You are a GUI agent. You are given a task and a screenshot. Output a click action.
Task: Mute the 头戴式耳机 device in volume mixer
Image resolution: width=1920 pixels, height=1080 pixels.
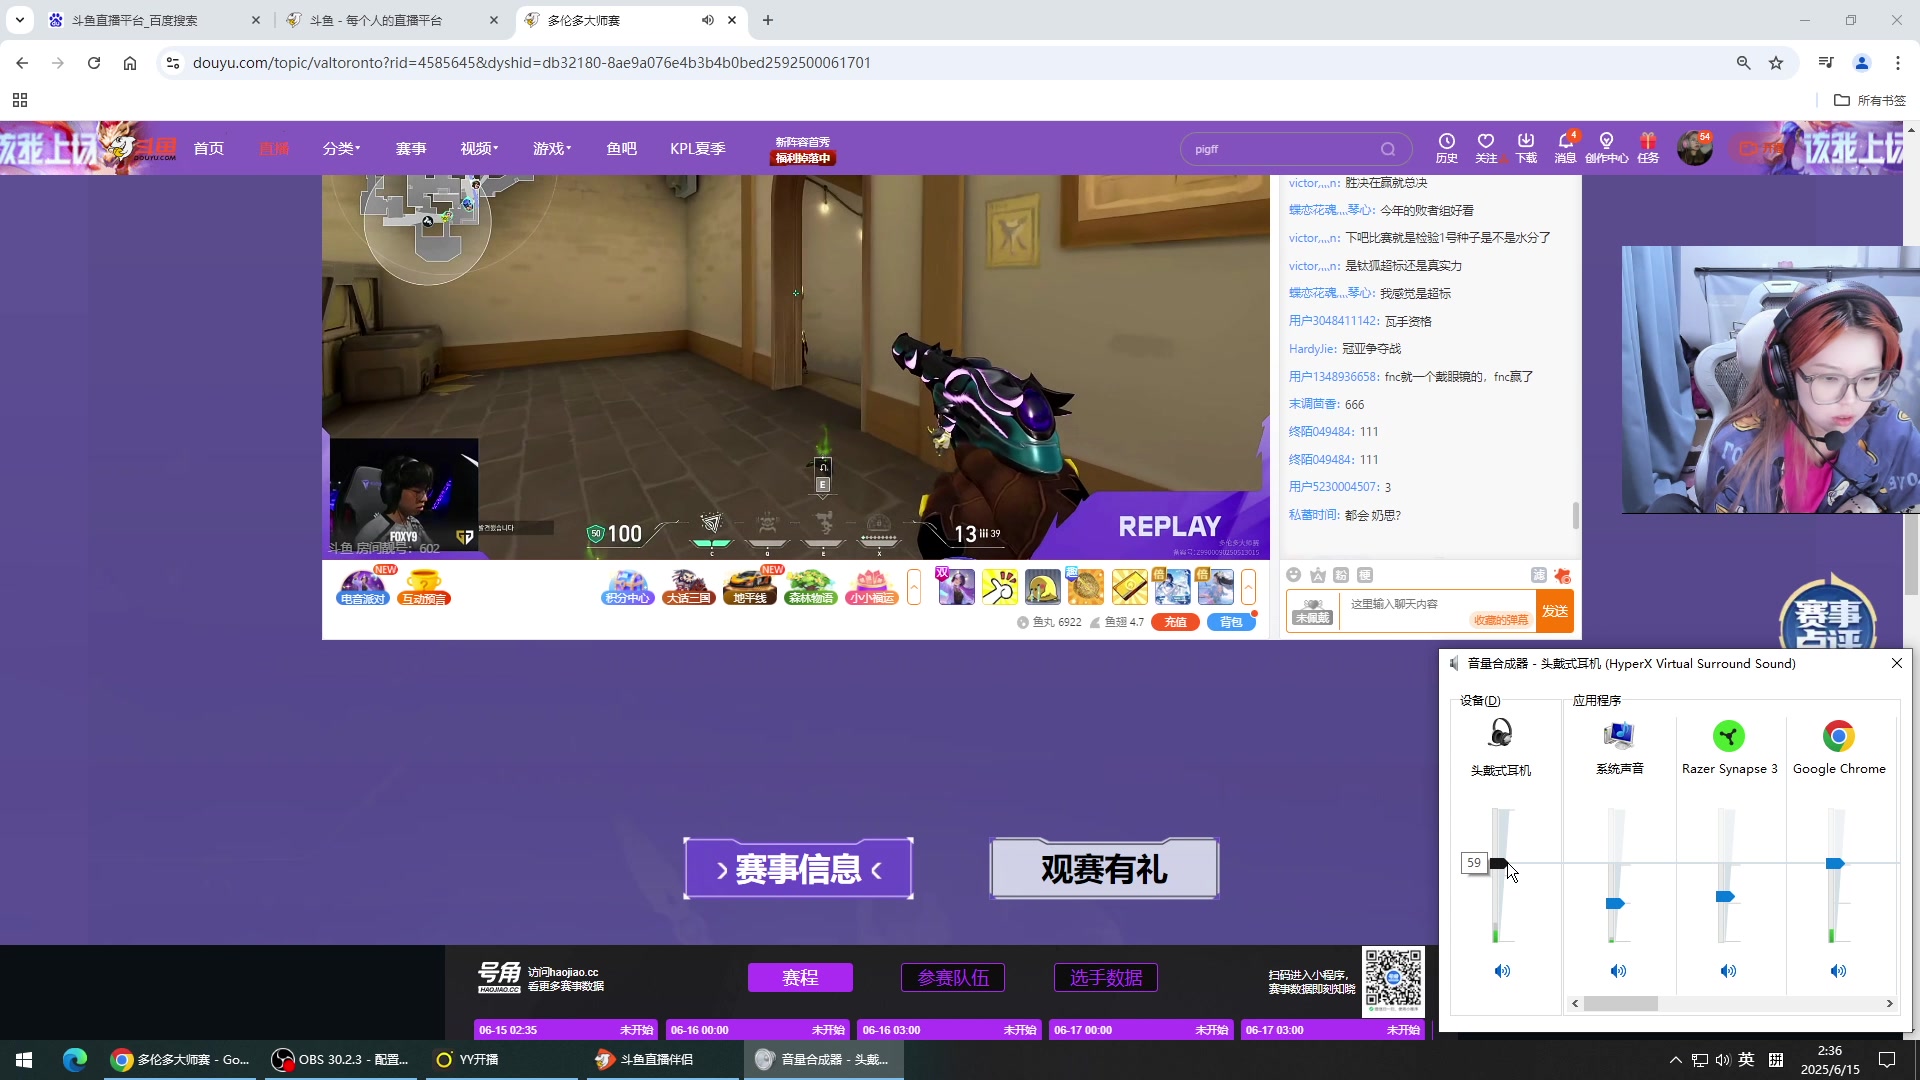(x=1502, y=971)
